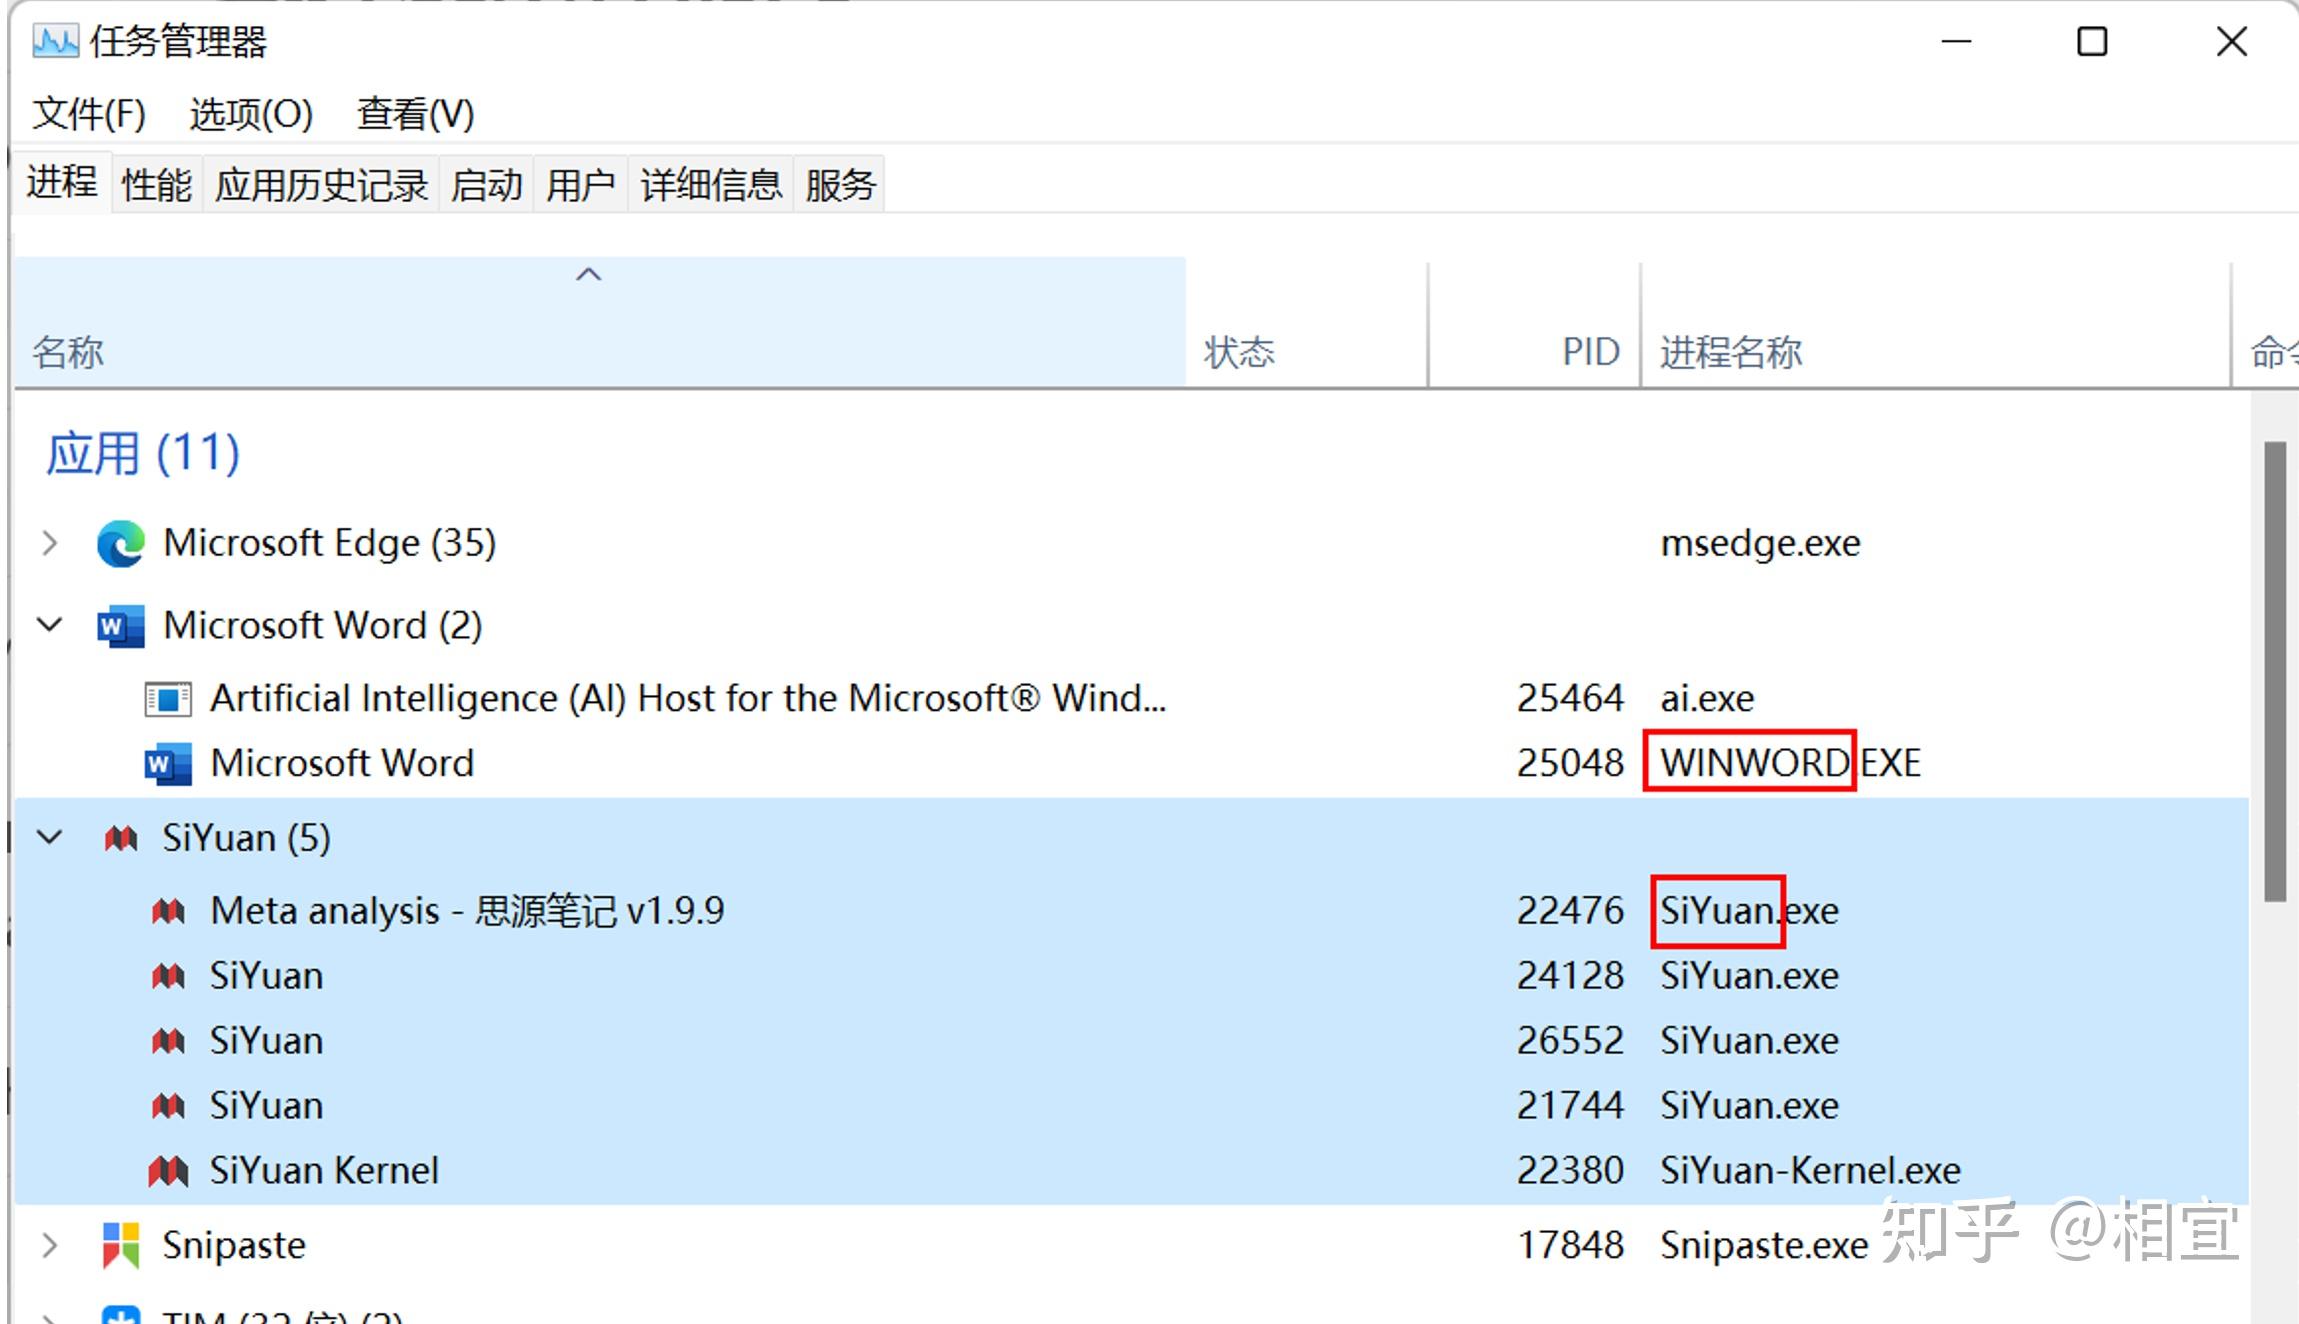The width and height of the screenshot is (2299, 1324).
Task: Switch to the 服务 tab
Action: [840, 185]
